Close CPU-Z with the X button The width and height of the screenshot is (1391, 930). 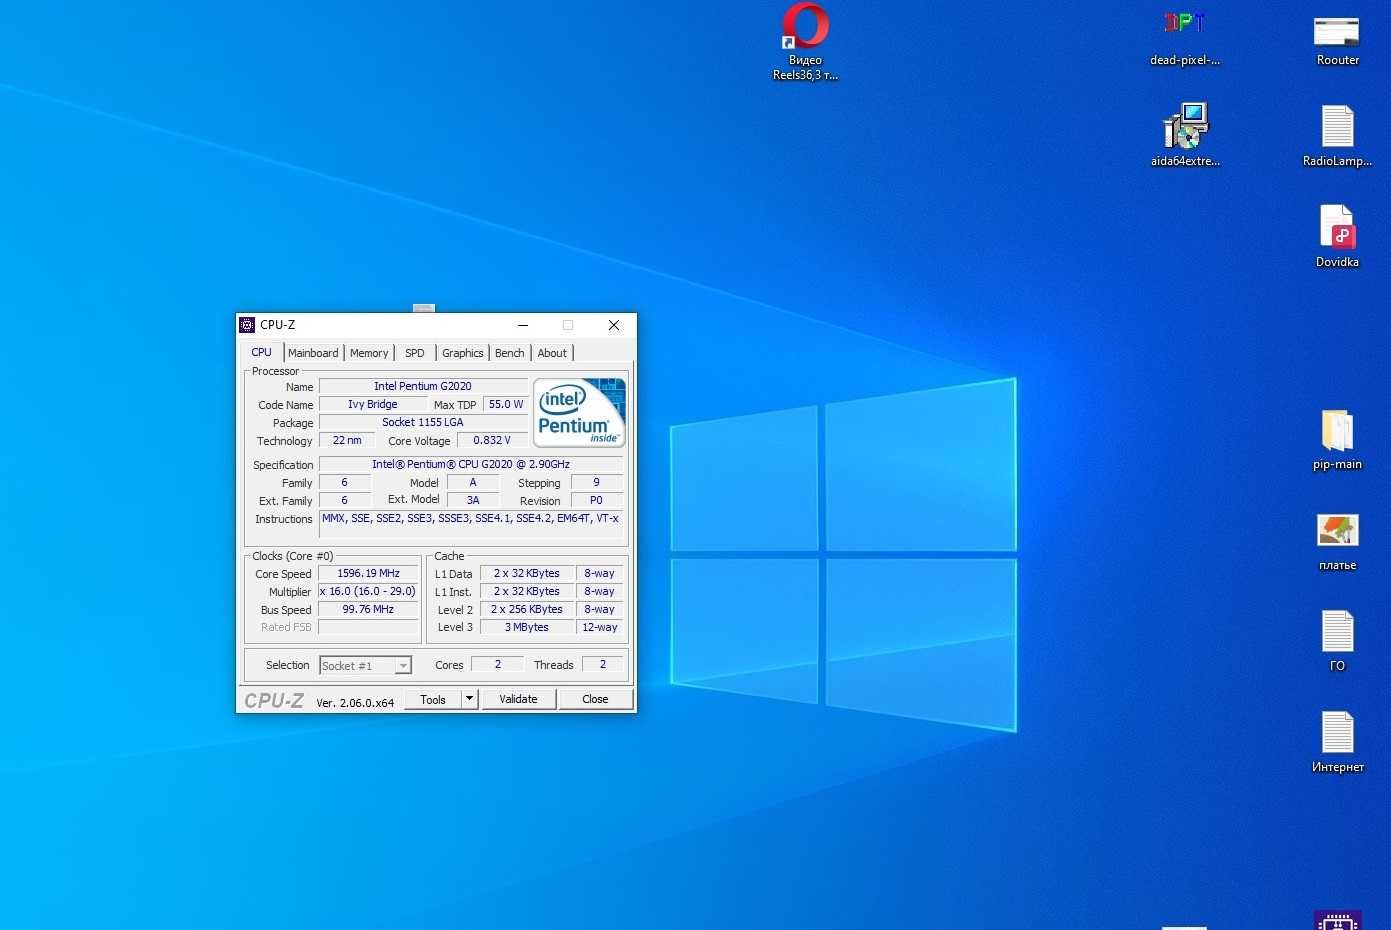(614, 325)
